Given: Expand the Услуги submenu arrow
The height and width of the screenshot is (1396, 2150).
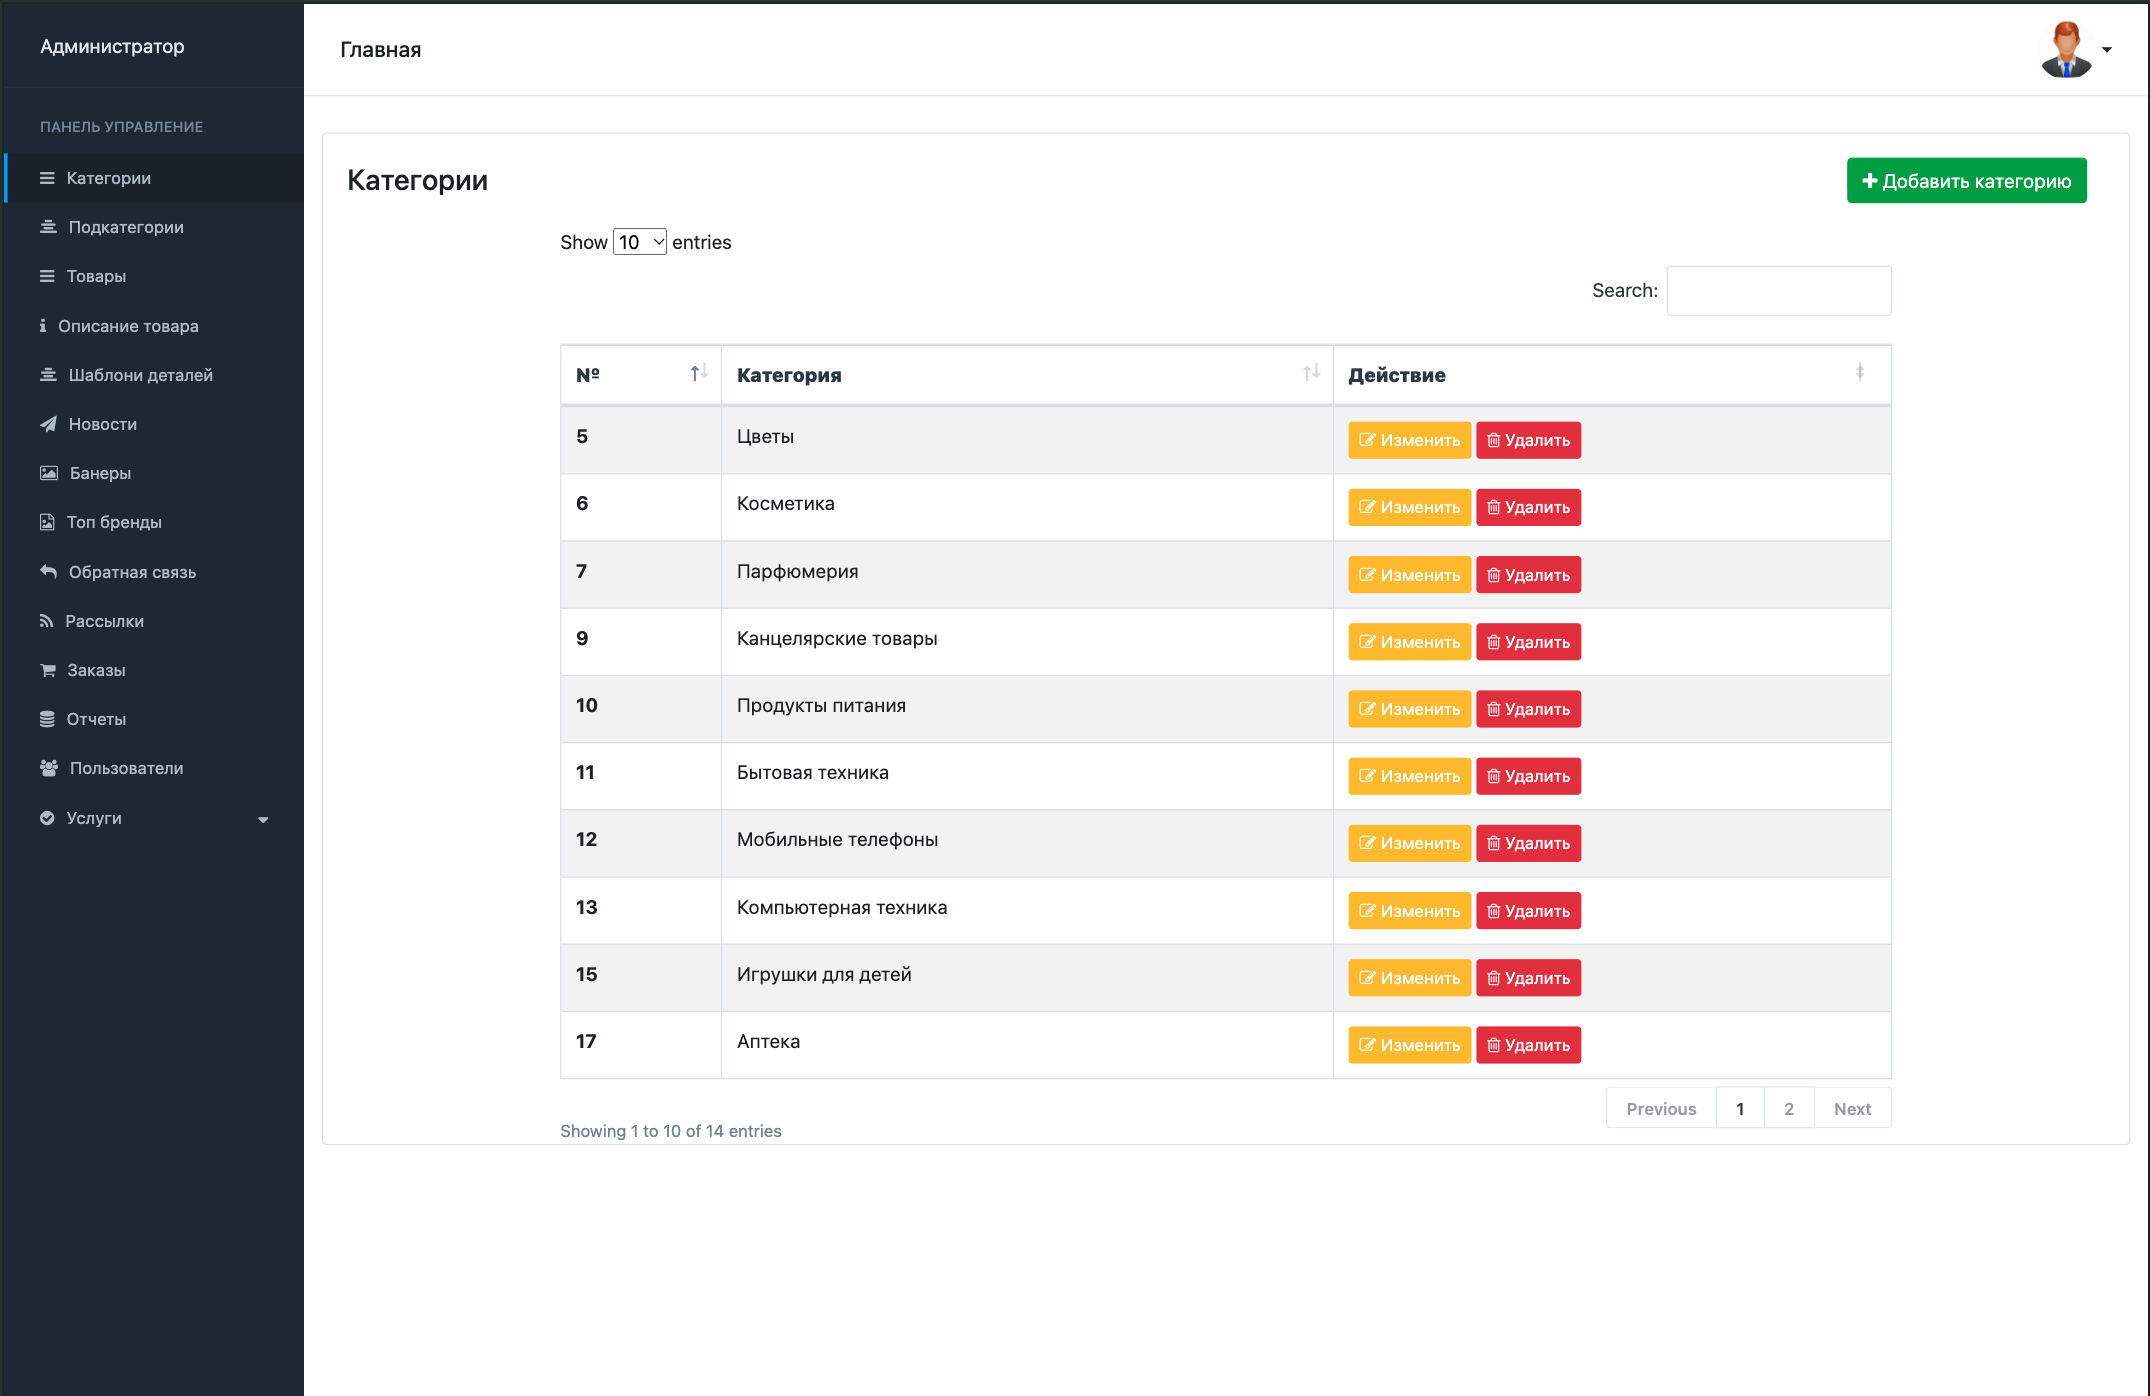Looking at the screenshot, I should [x=263, y=819].
